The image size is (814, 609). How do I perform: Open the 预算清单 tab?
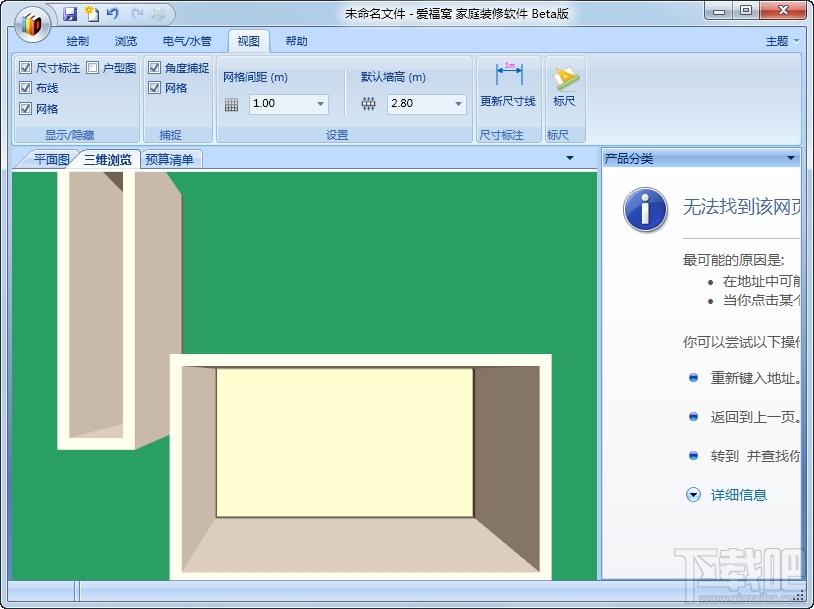click(170, 159)
